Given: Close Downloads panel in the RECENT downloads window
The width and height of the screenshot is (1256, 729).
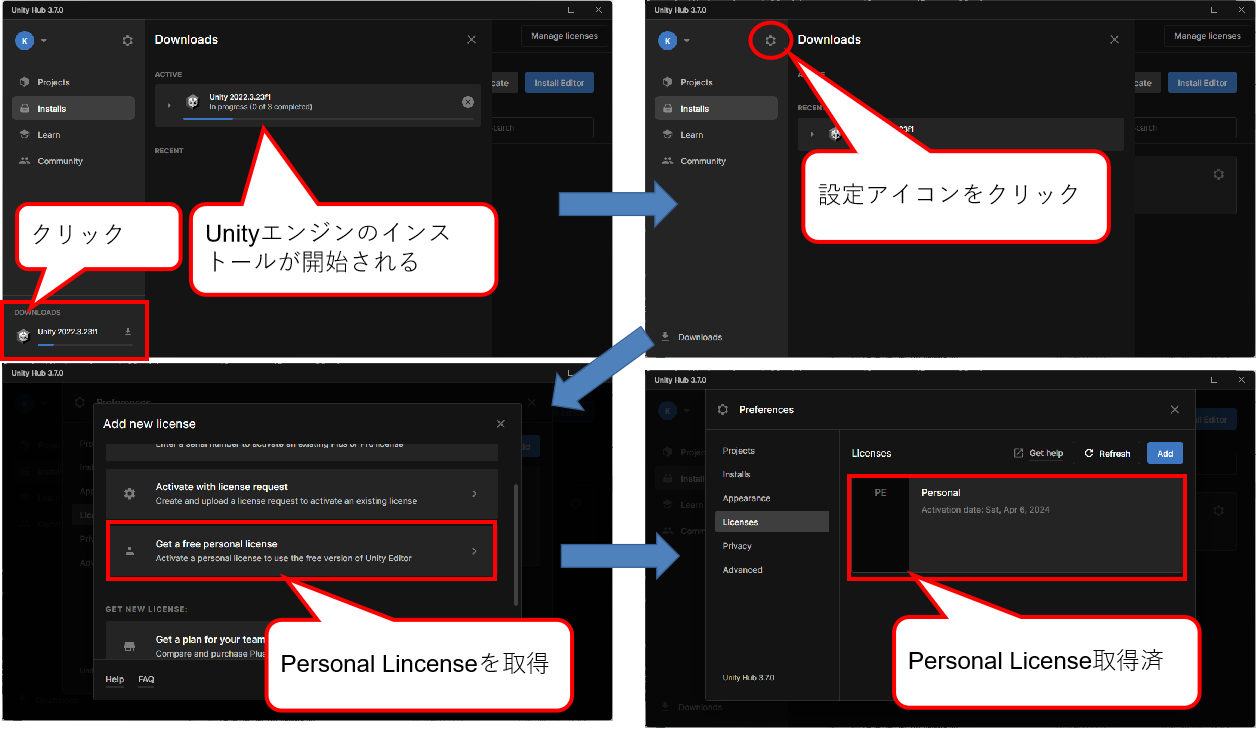Looking at the screenshot, I should tap(1115, 40).
